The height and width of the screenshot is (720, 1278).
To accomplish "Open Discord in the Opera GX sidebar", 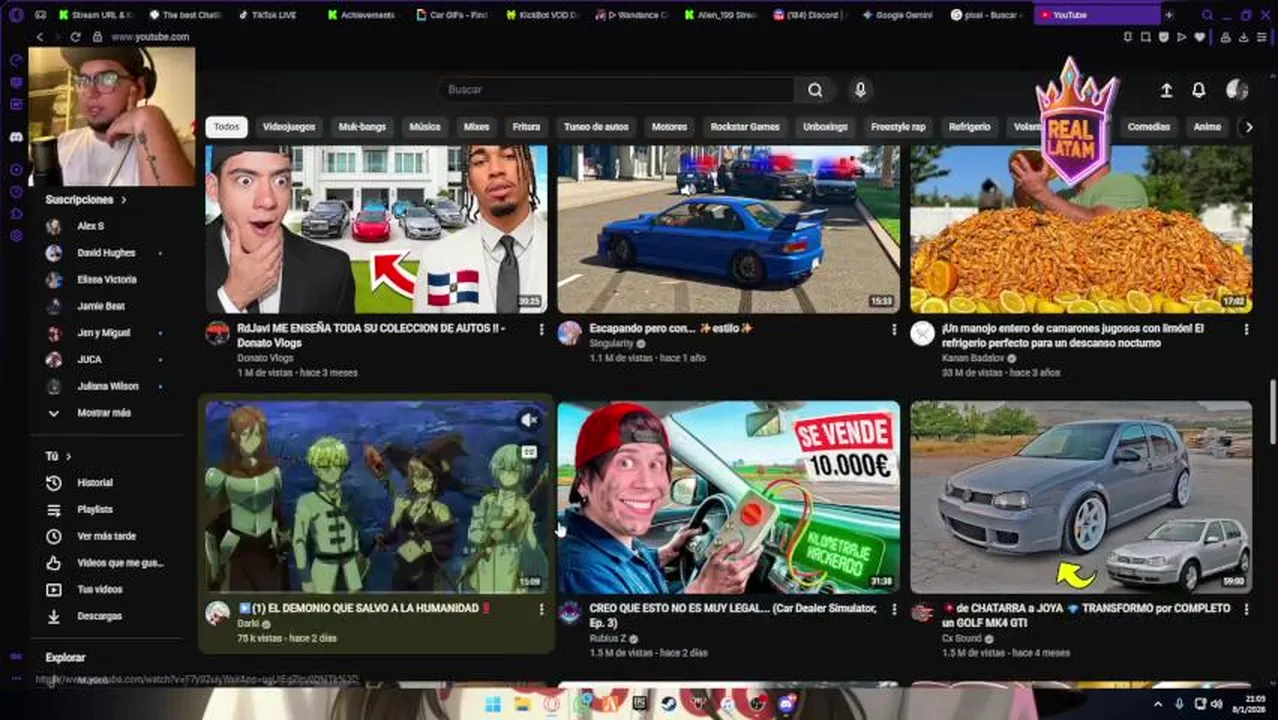I will click(16, 137).
